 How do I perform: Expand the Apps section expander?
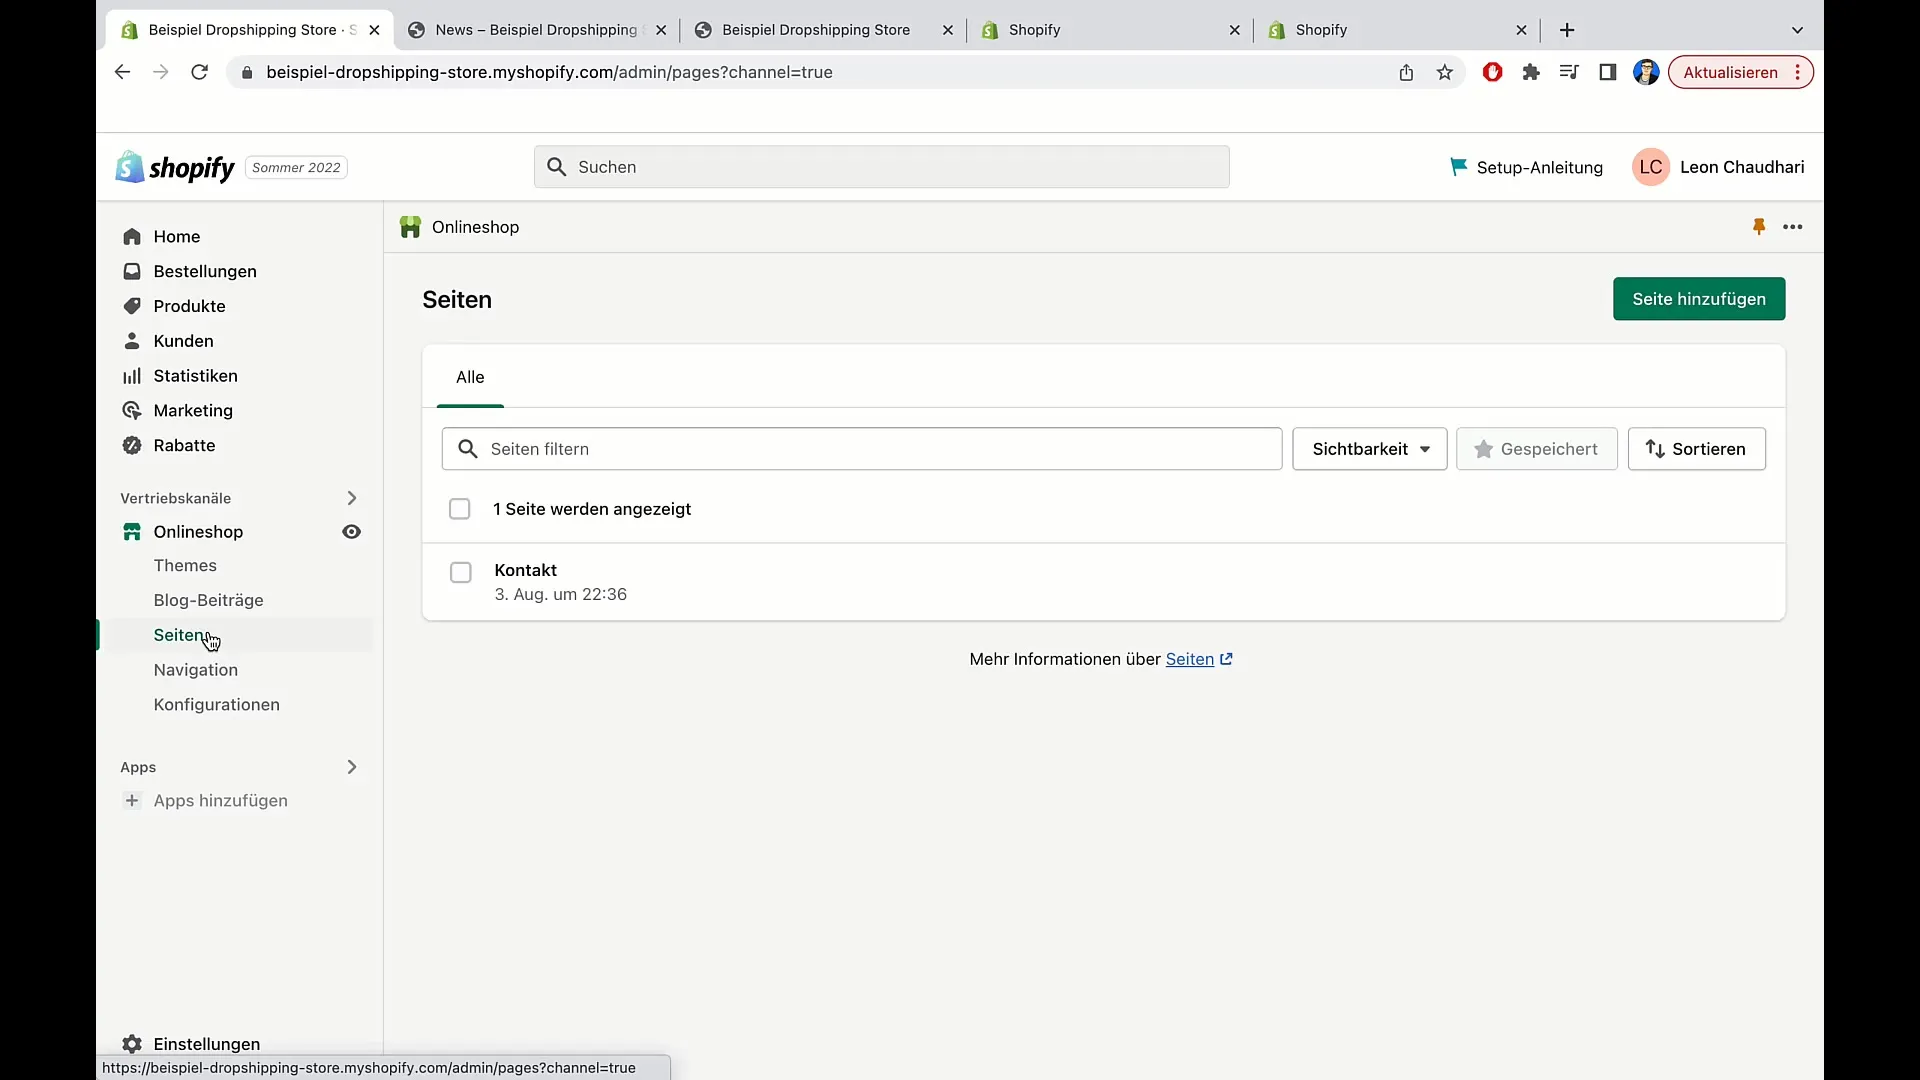(351, 766)
